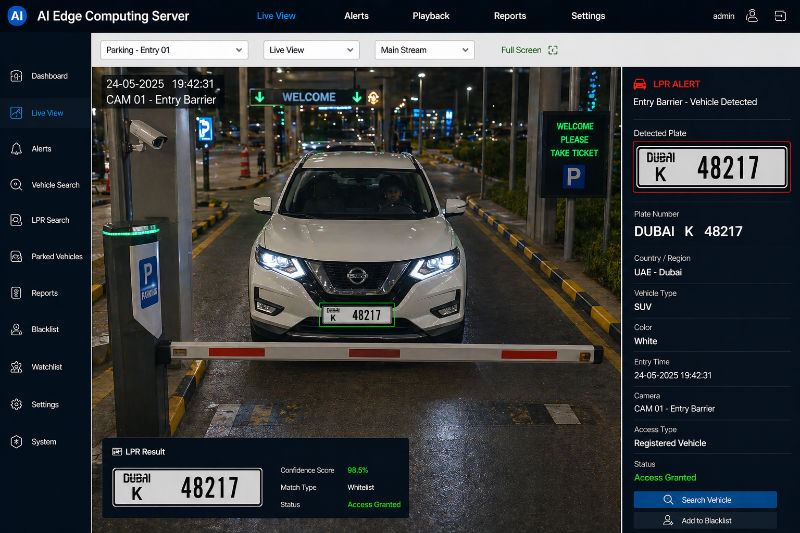
Task: Click the green plate detection box on car
Action: pyautogui.click(x=357, y=315)
